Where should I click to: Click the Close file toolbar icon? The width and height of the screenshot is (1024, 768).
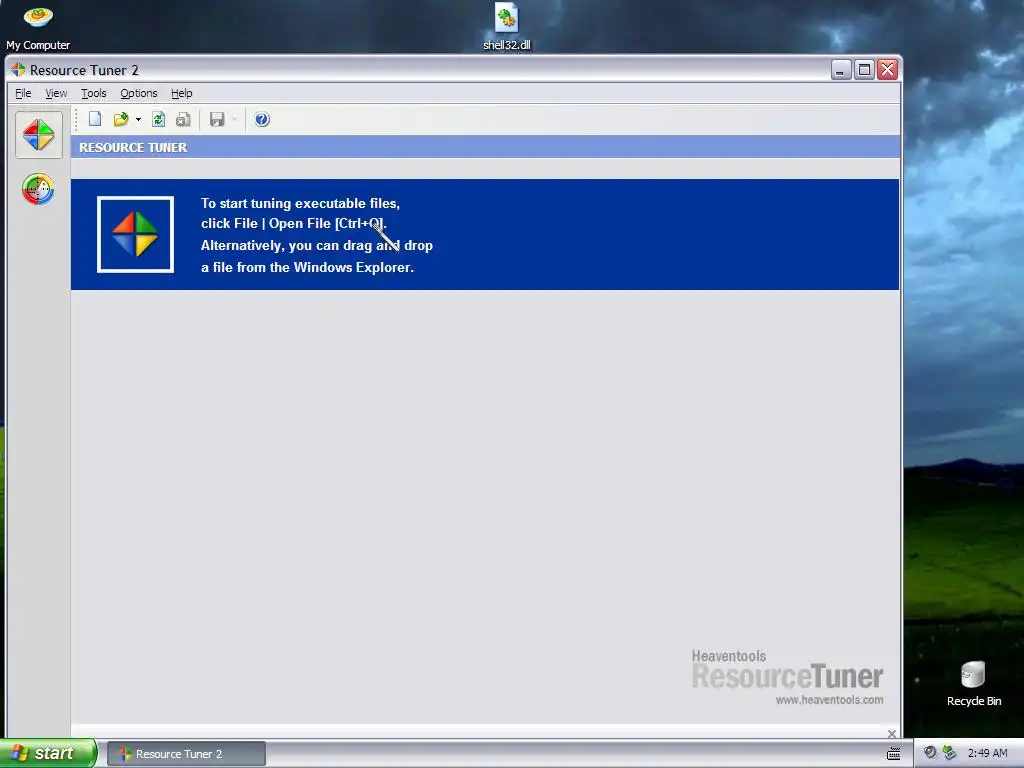pos(184,119)
